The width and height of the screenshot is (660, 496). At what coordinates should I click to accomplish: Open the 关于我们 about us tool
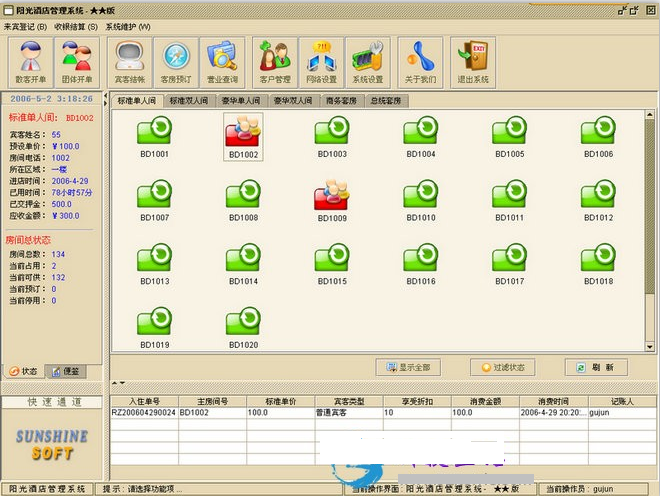coord(420,62)
